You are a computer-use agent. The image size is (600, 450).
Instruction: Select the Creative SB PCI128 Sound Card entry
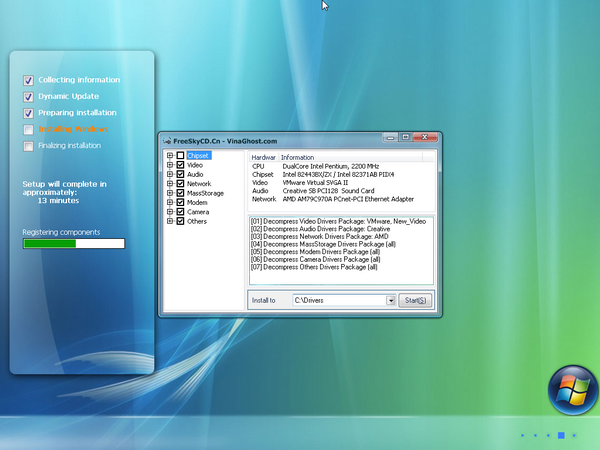click(x=328, y=191)
